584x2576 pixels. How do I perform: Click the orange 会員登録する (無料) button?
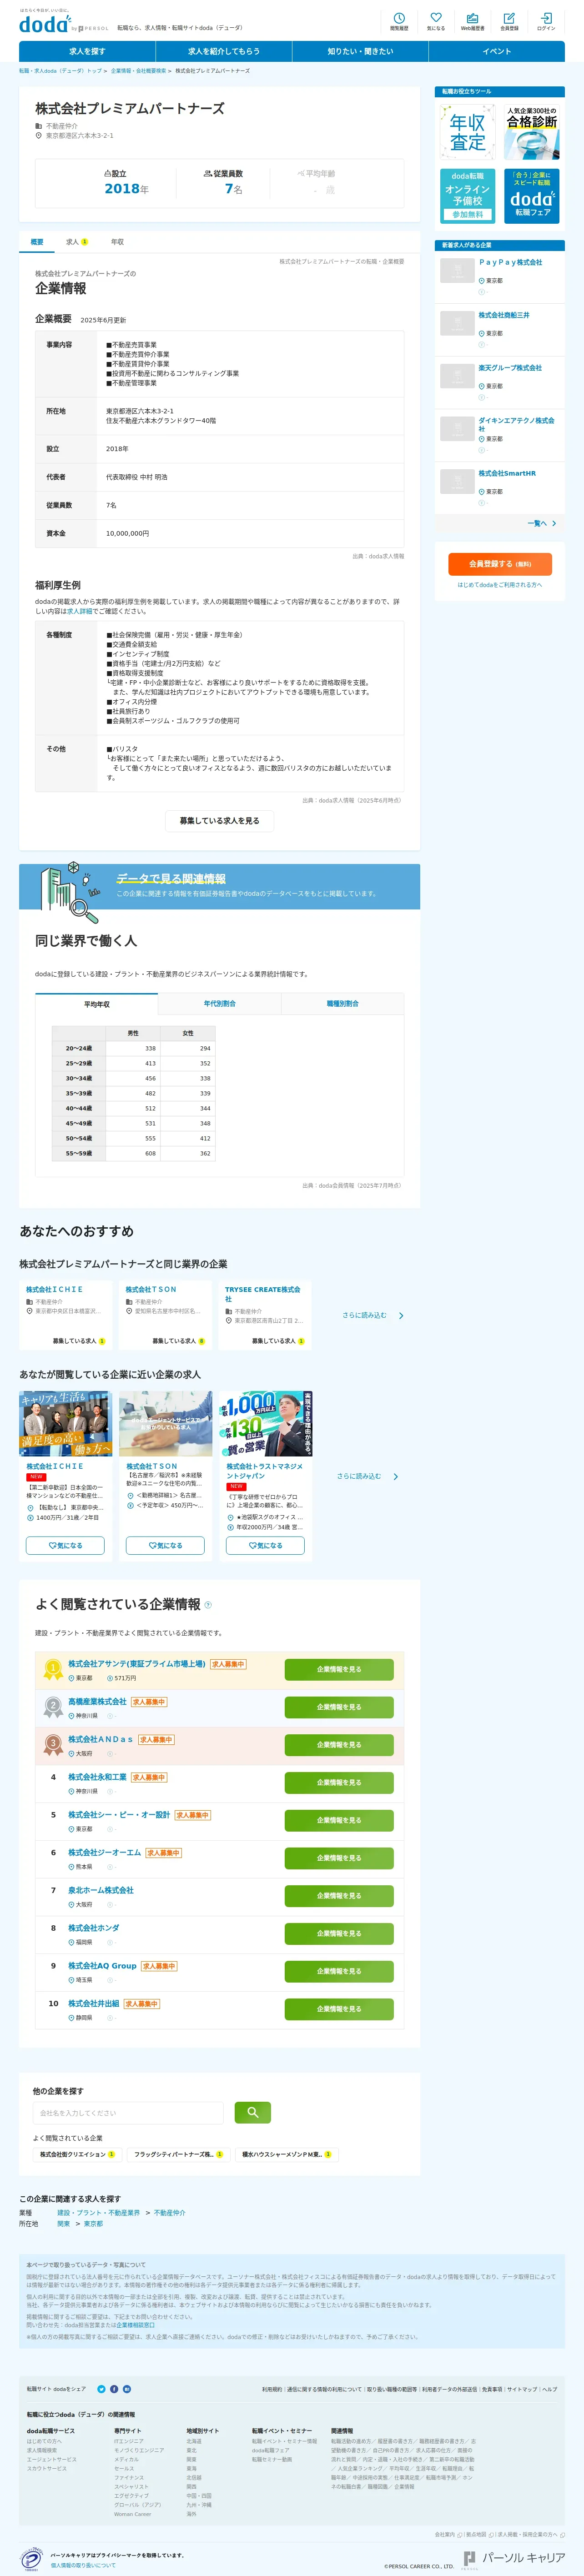tap(500, 564)
